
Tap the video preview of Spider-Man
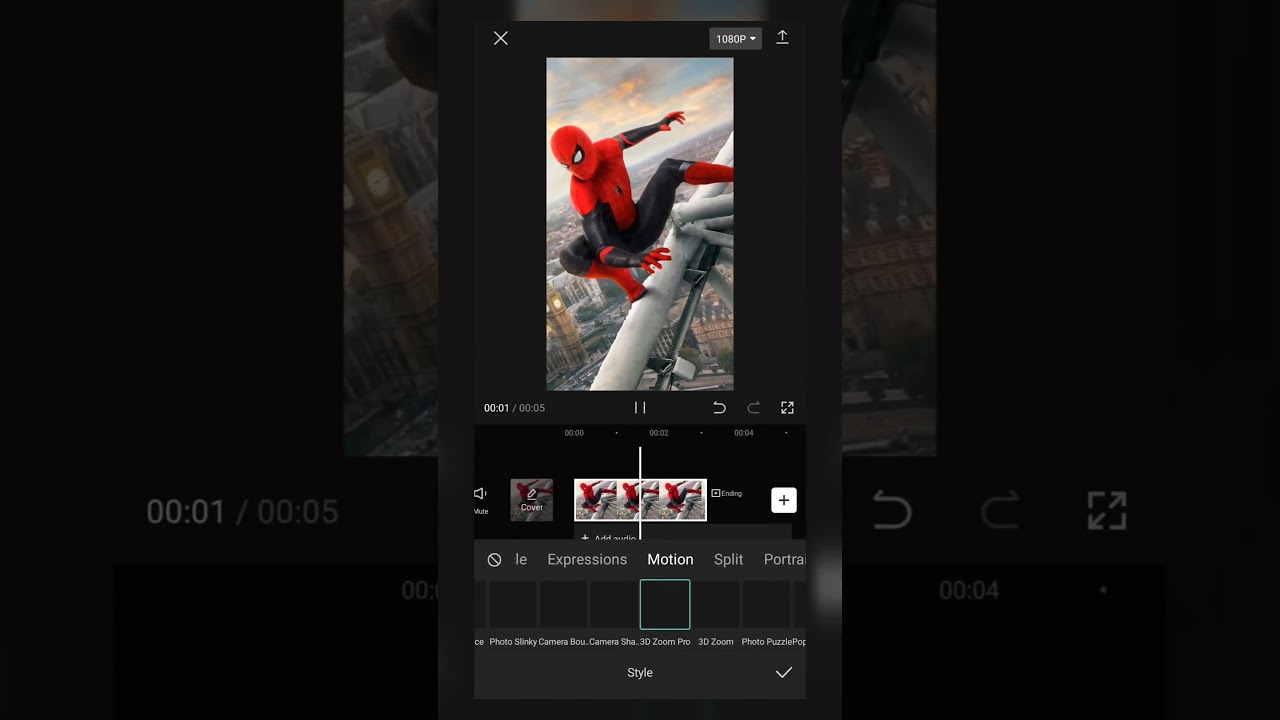tap(640, 224)
